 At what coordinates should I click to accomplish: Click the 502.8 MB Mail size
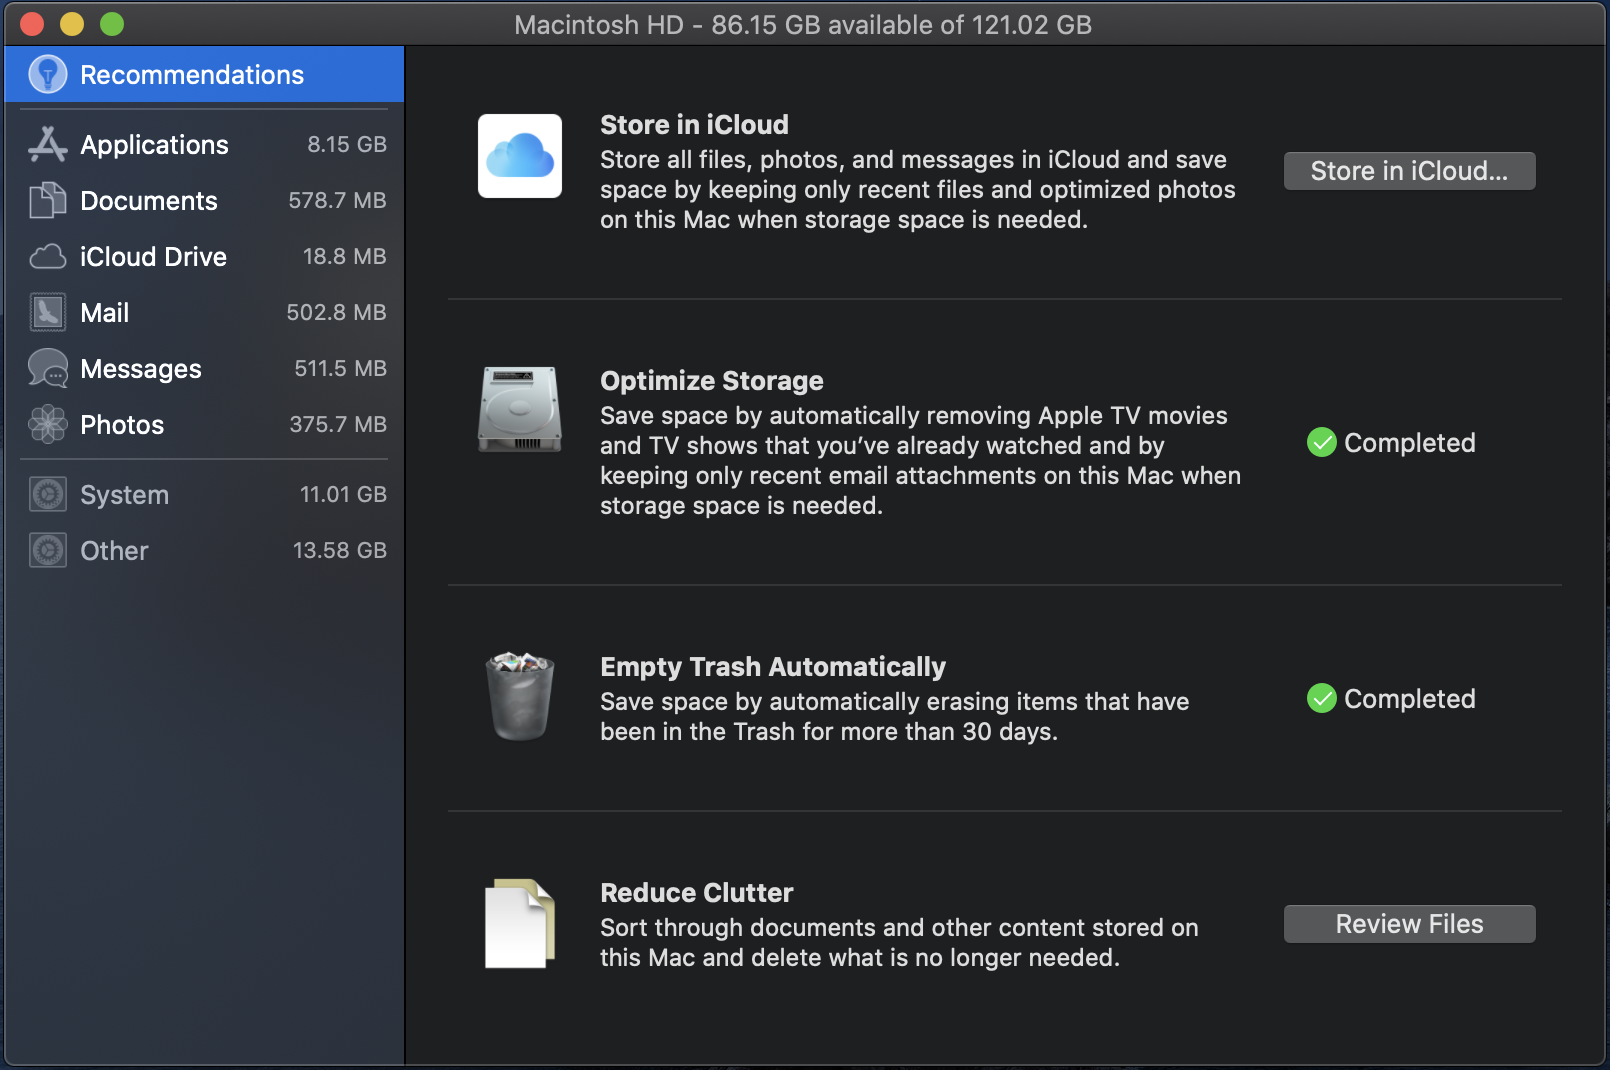tap(336, 312)
